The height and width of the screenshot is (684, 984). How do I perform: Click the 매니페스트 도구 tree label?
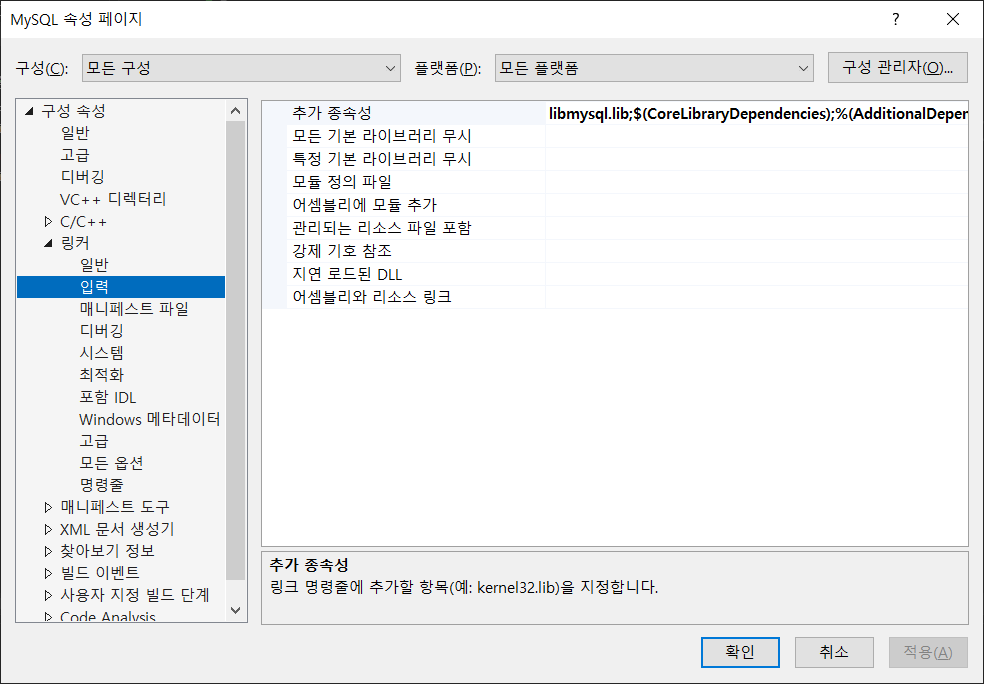(x=115, y=507)
